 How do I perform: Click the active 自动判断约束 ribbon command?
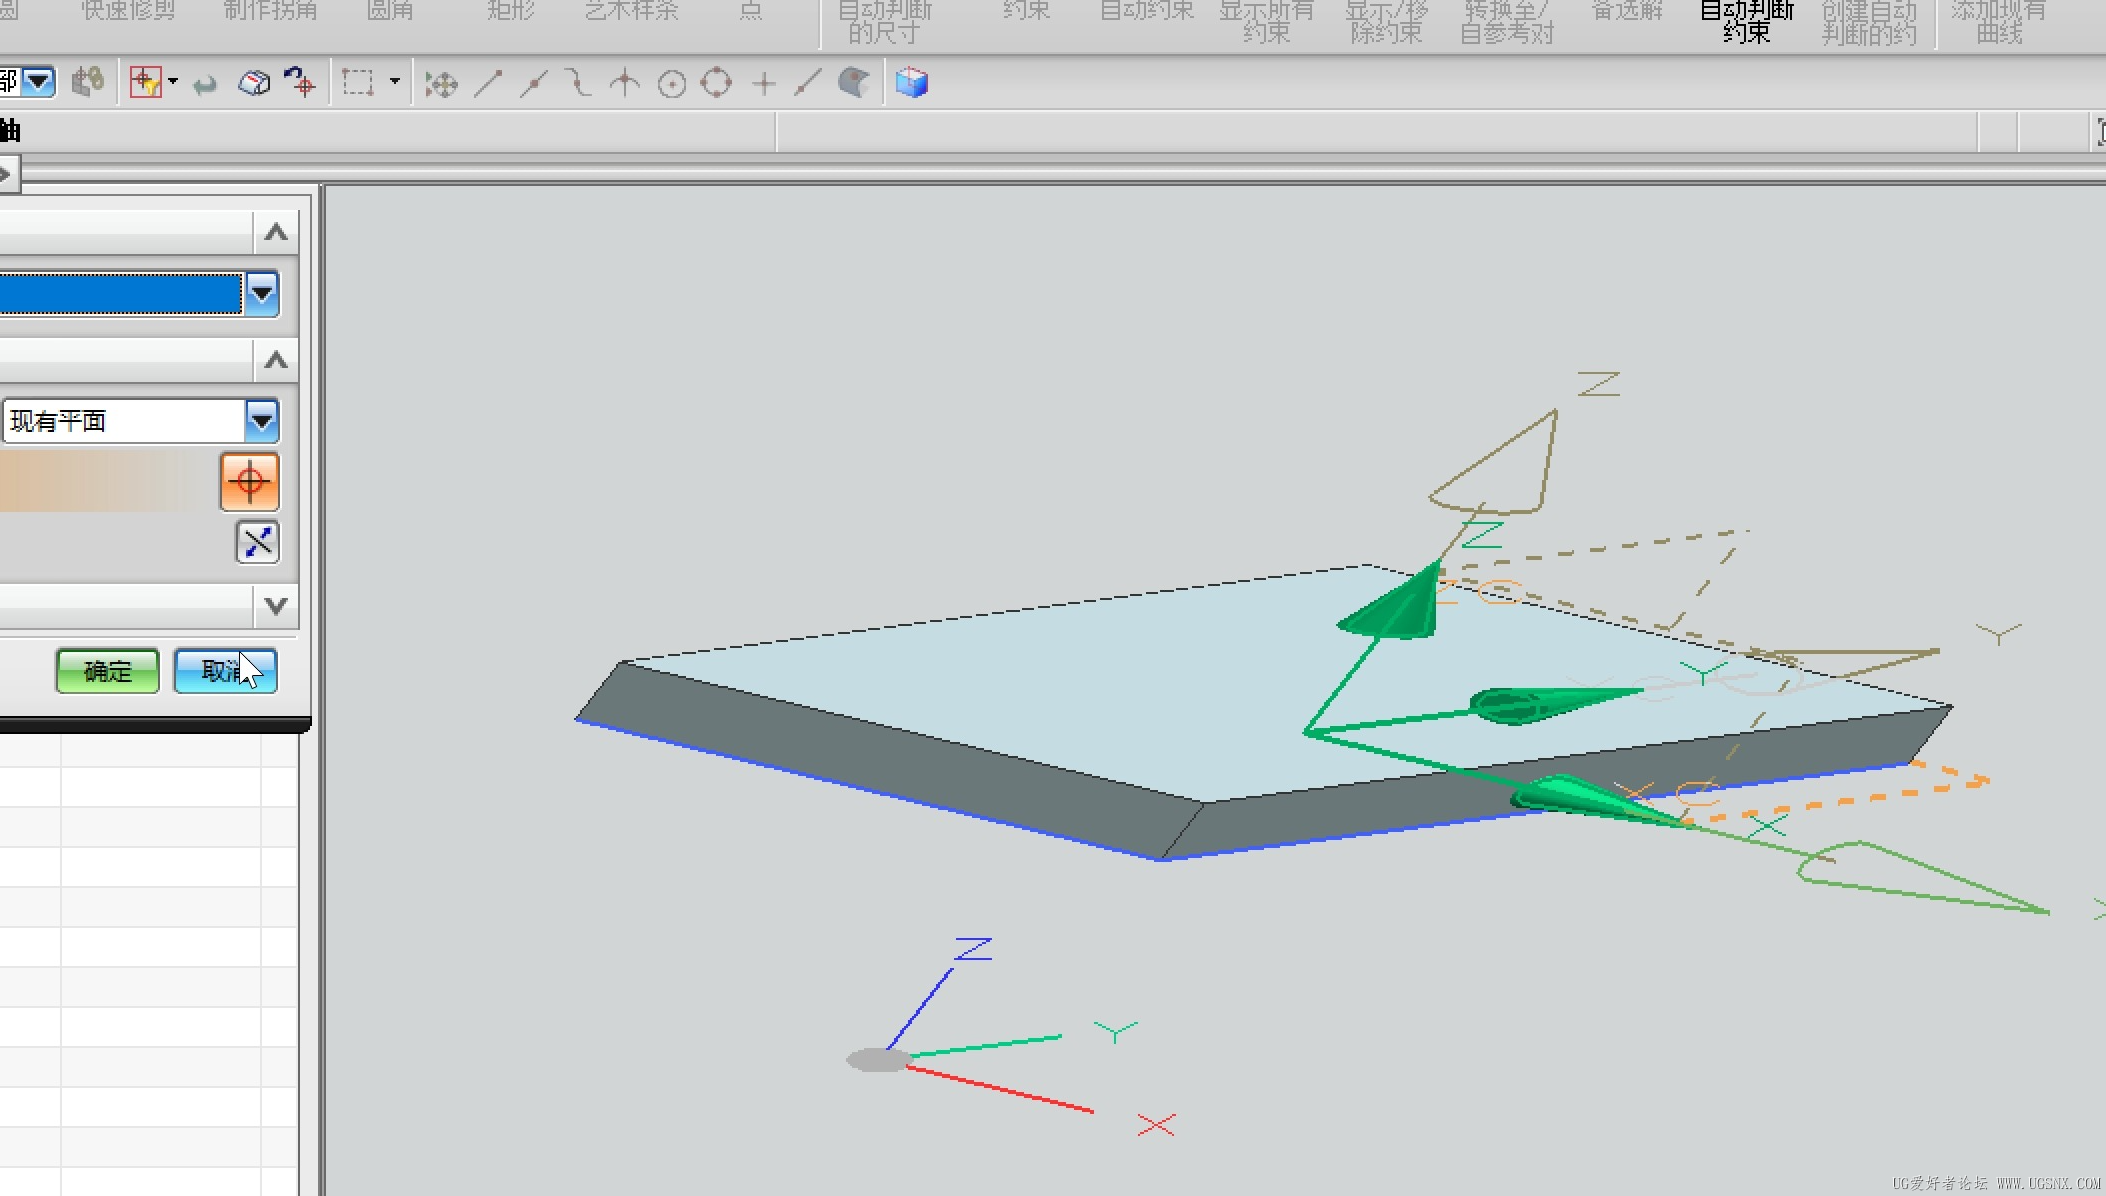(x=1747, y=22)
